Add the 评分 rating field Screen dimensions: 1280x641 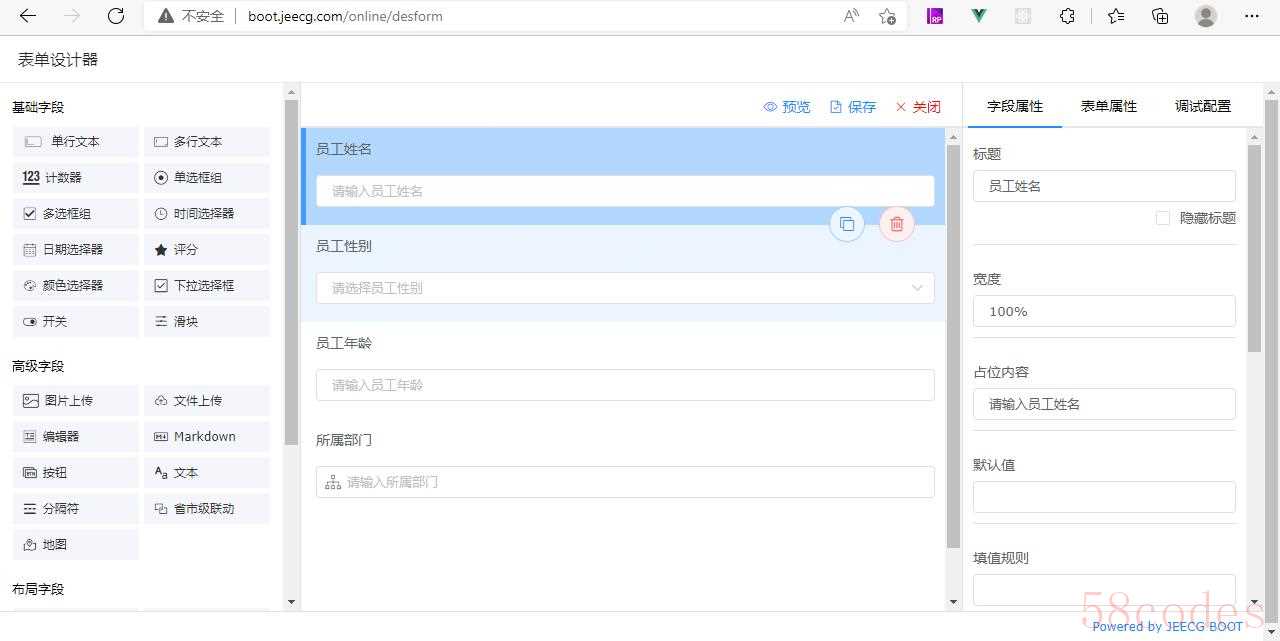(207, 250)
